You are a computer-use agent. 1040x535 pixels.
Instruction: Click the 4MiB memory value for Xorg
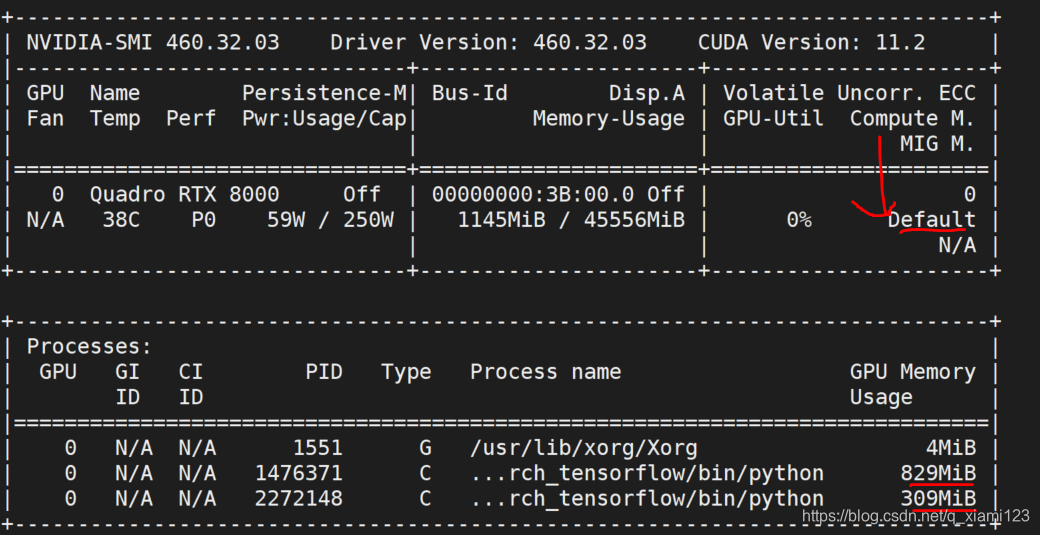[950, 449]
